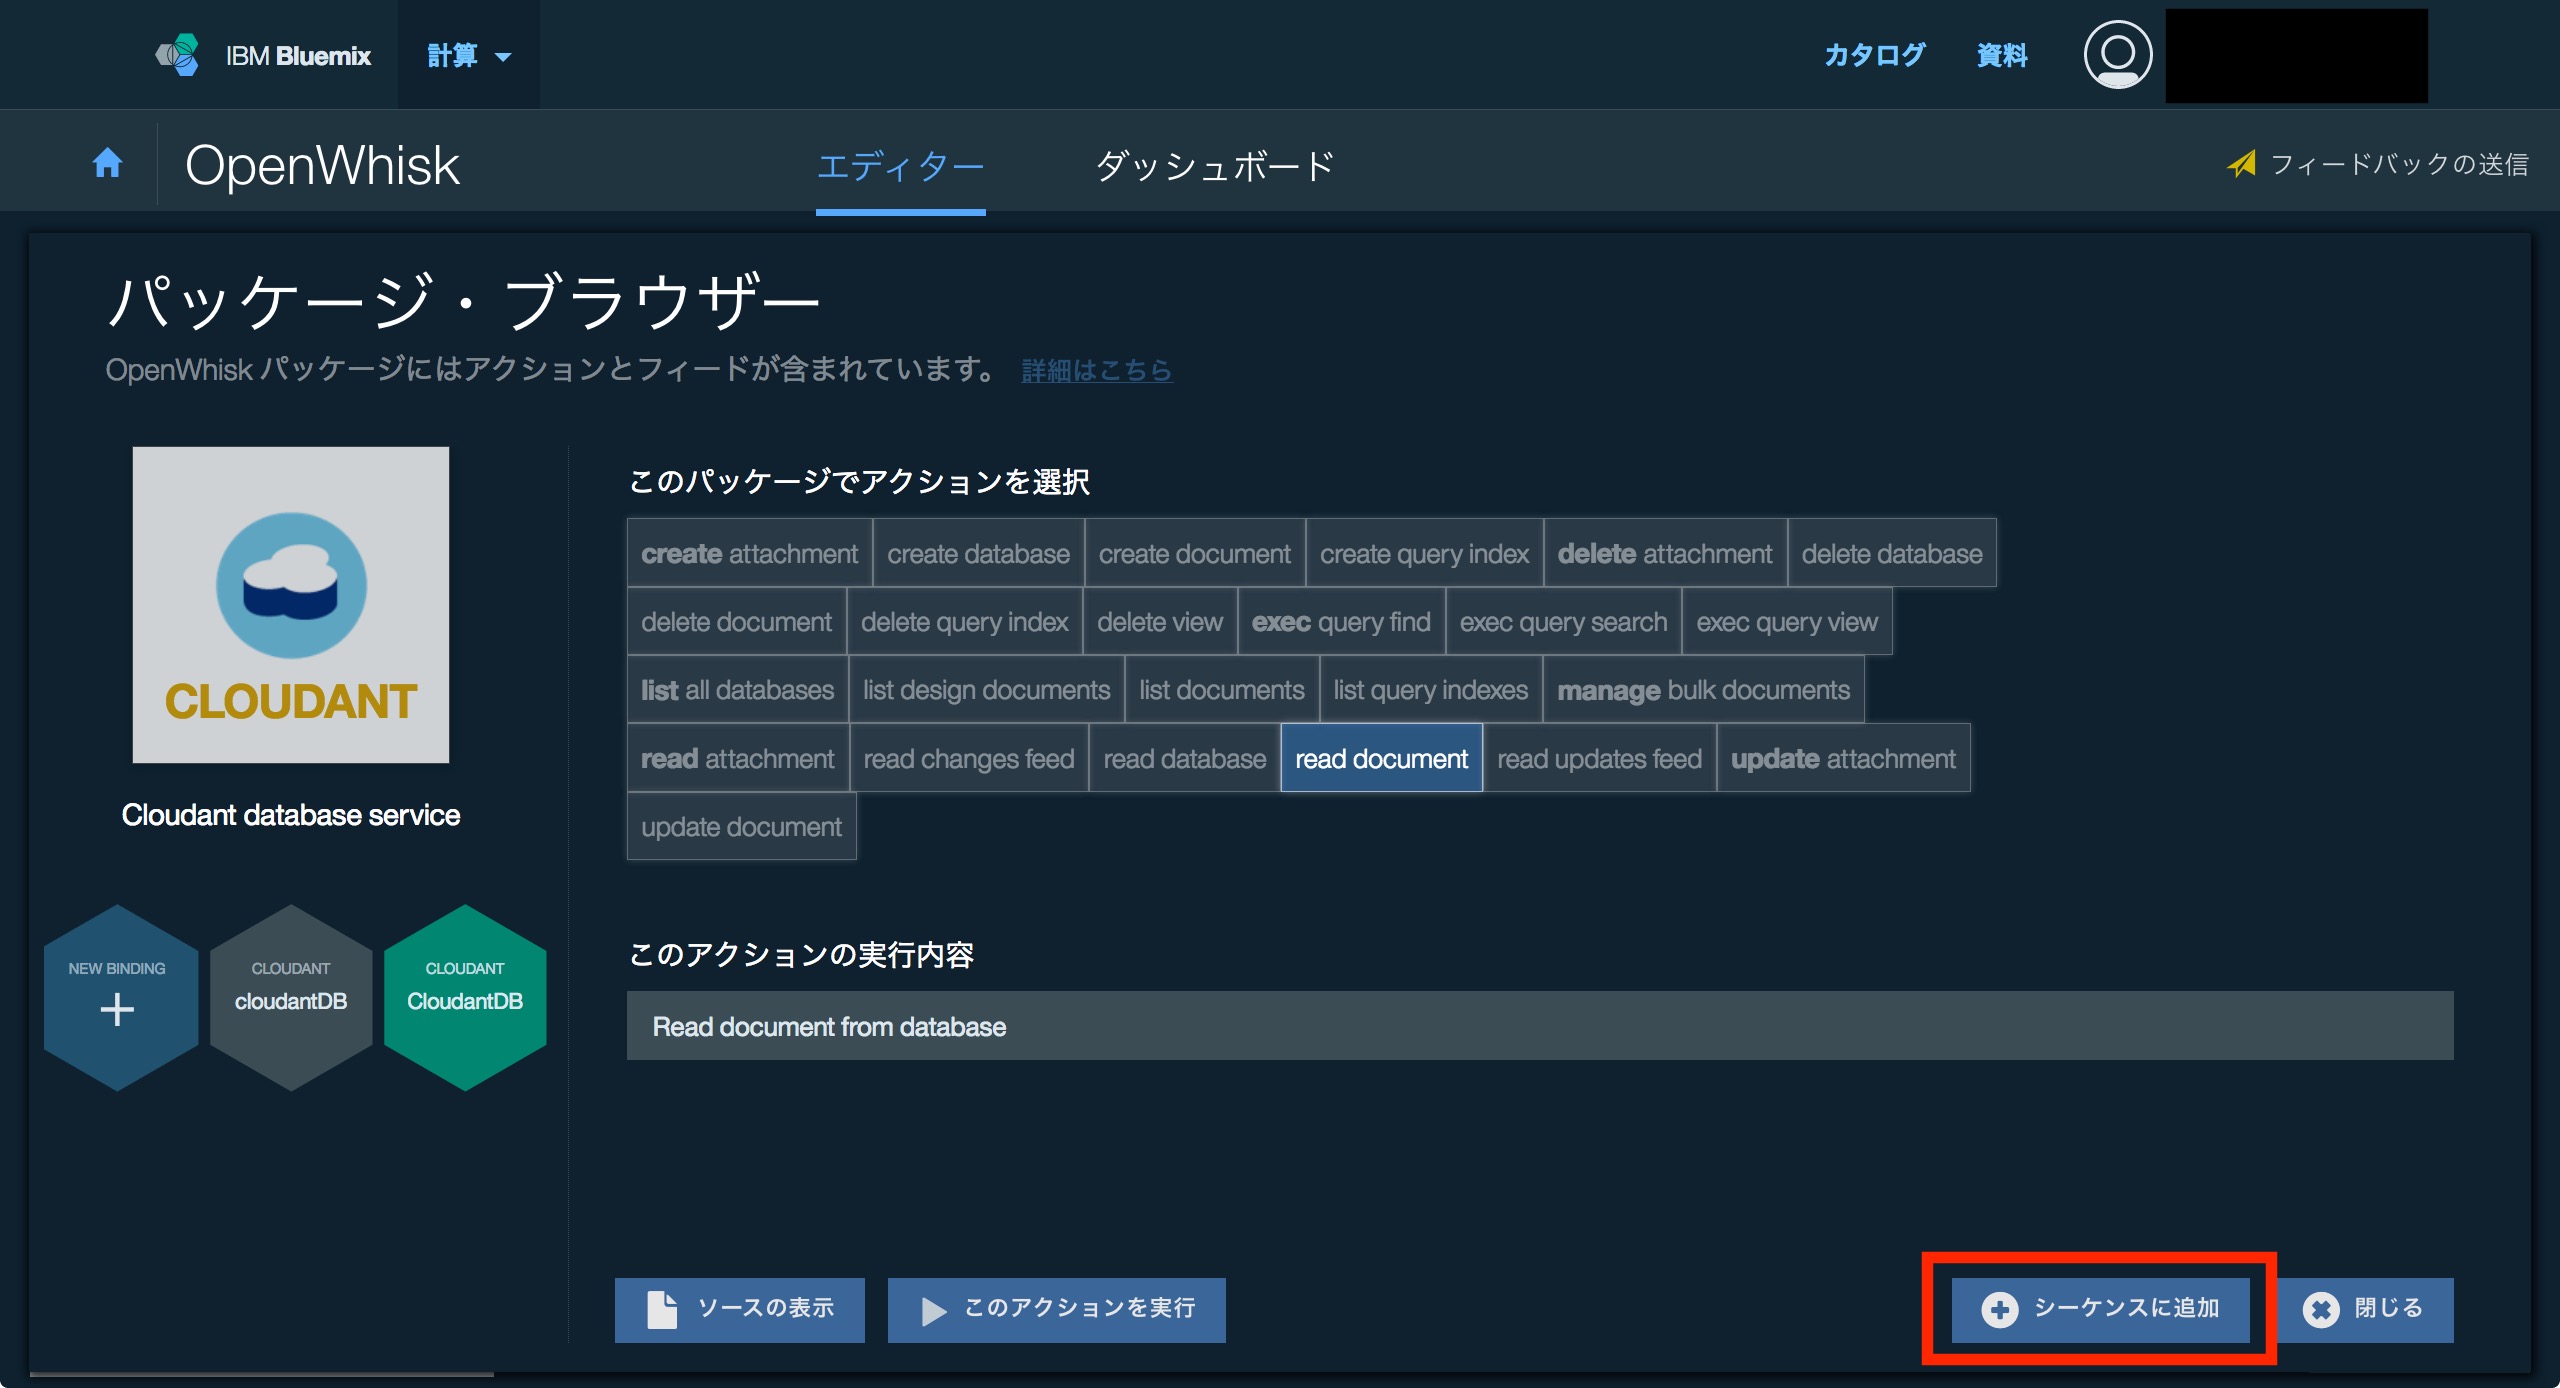Viewport: 2560px width, 1388px height.
Task: Click the シーケンスに追加 button
Action: tap(2101, 1309)
